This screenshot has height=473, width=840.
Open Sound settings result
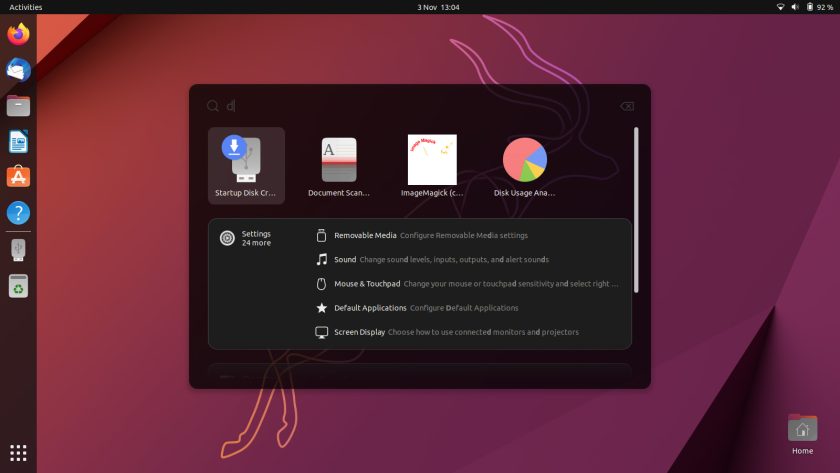[467, 259]
